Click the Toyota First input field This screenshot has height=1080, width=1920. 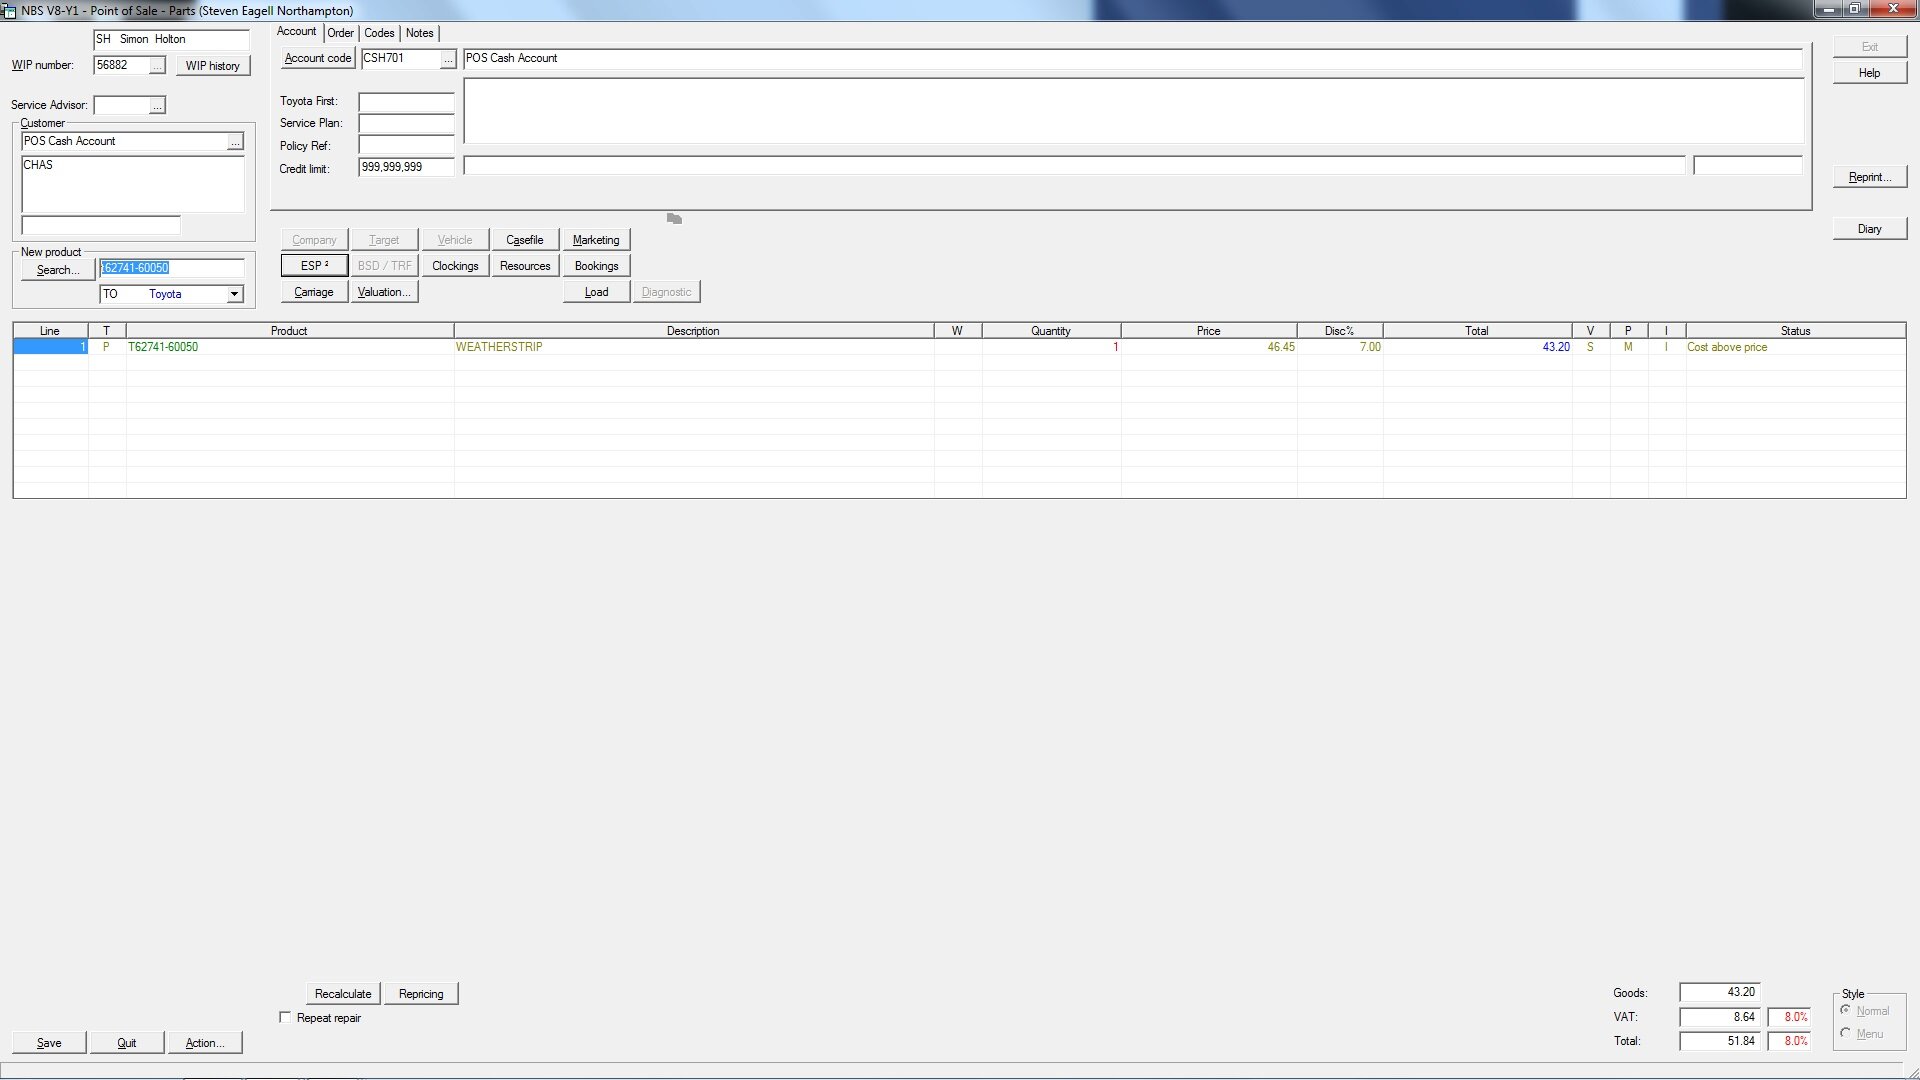tap(406, 102)
